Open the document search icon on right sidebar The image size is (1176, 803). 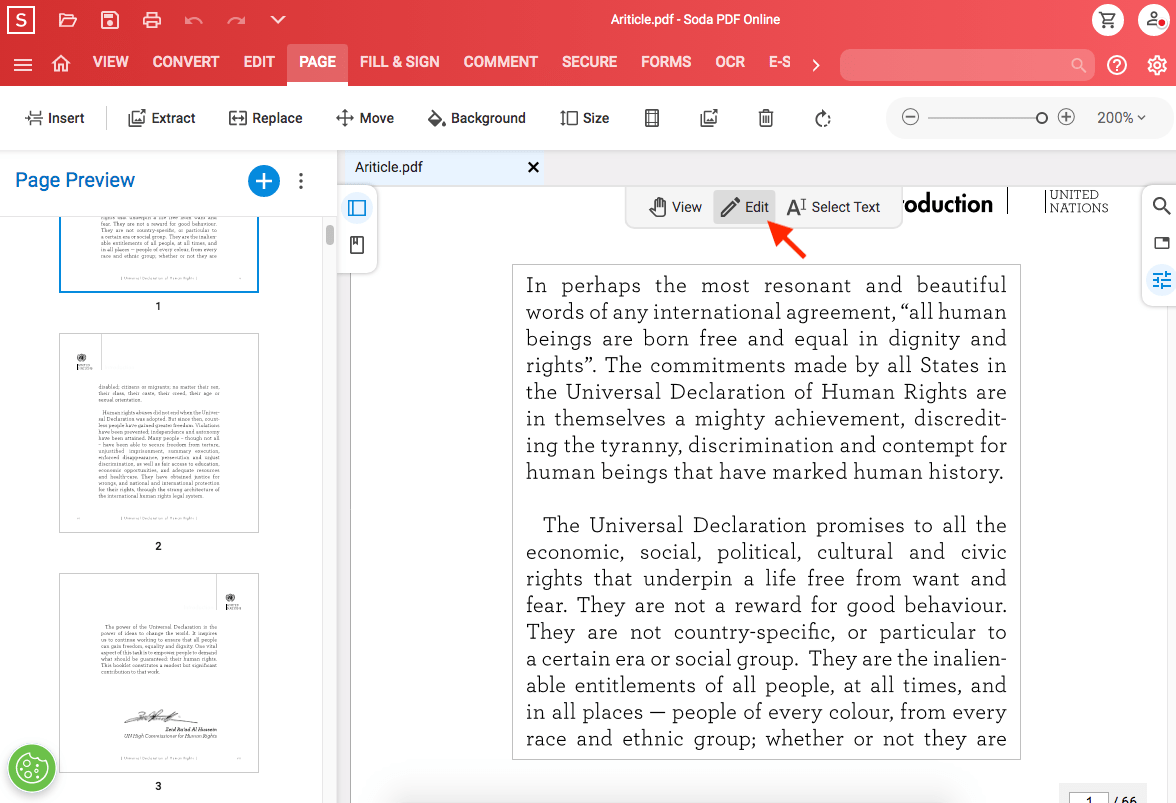pyautogui.click(x=1160, y=206)
